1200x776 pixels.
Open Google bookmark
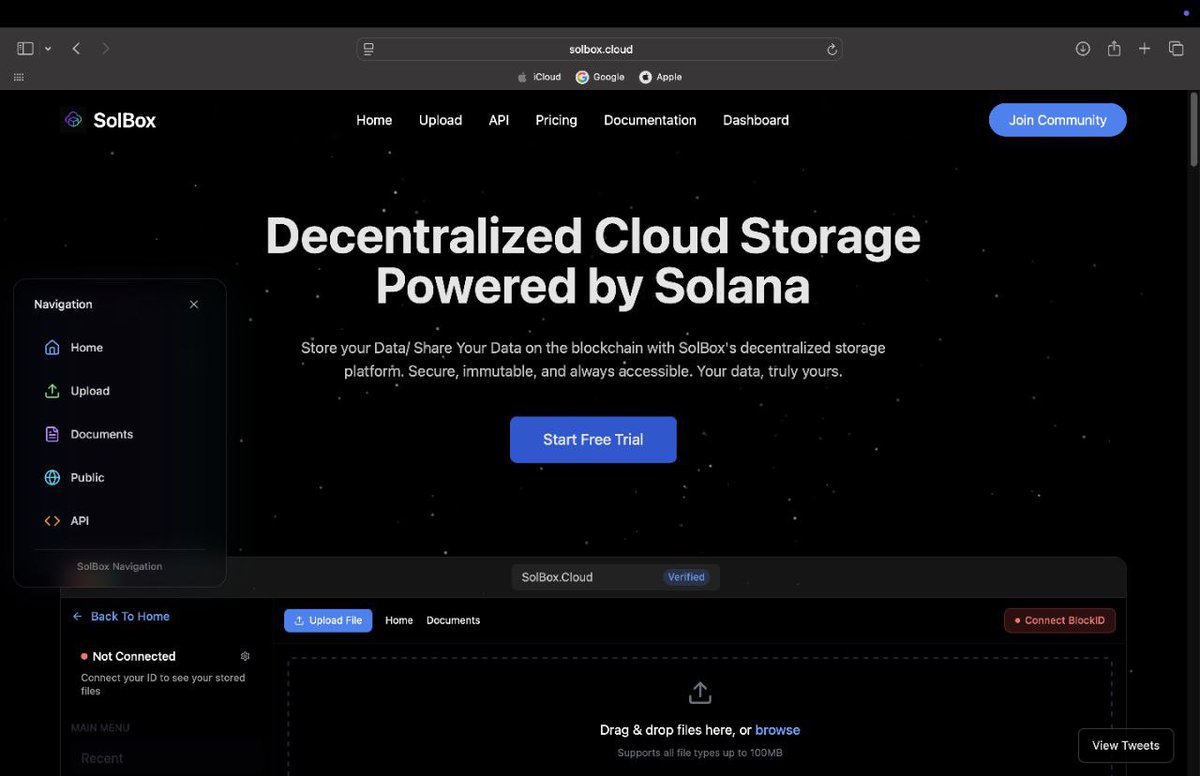(600, 77)
